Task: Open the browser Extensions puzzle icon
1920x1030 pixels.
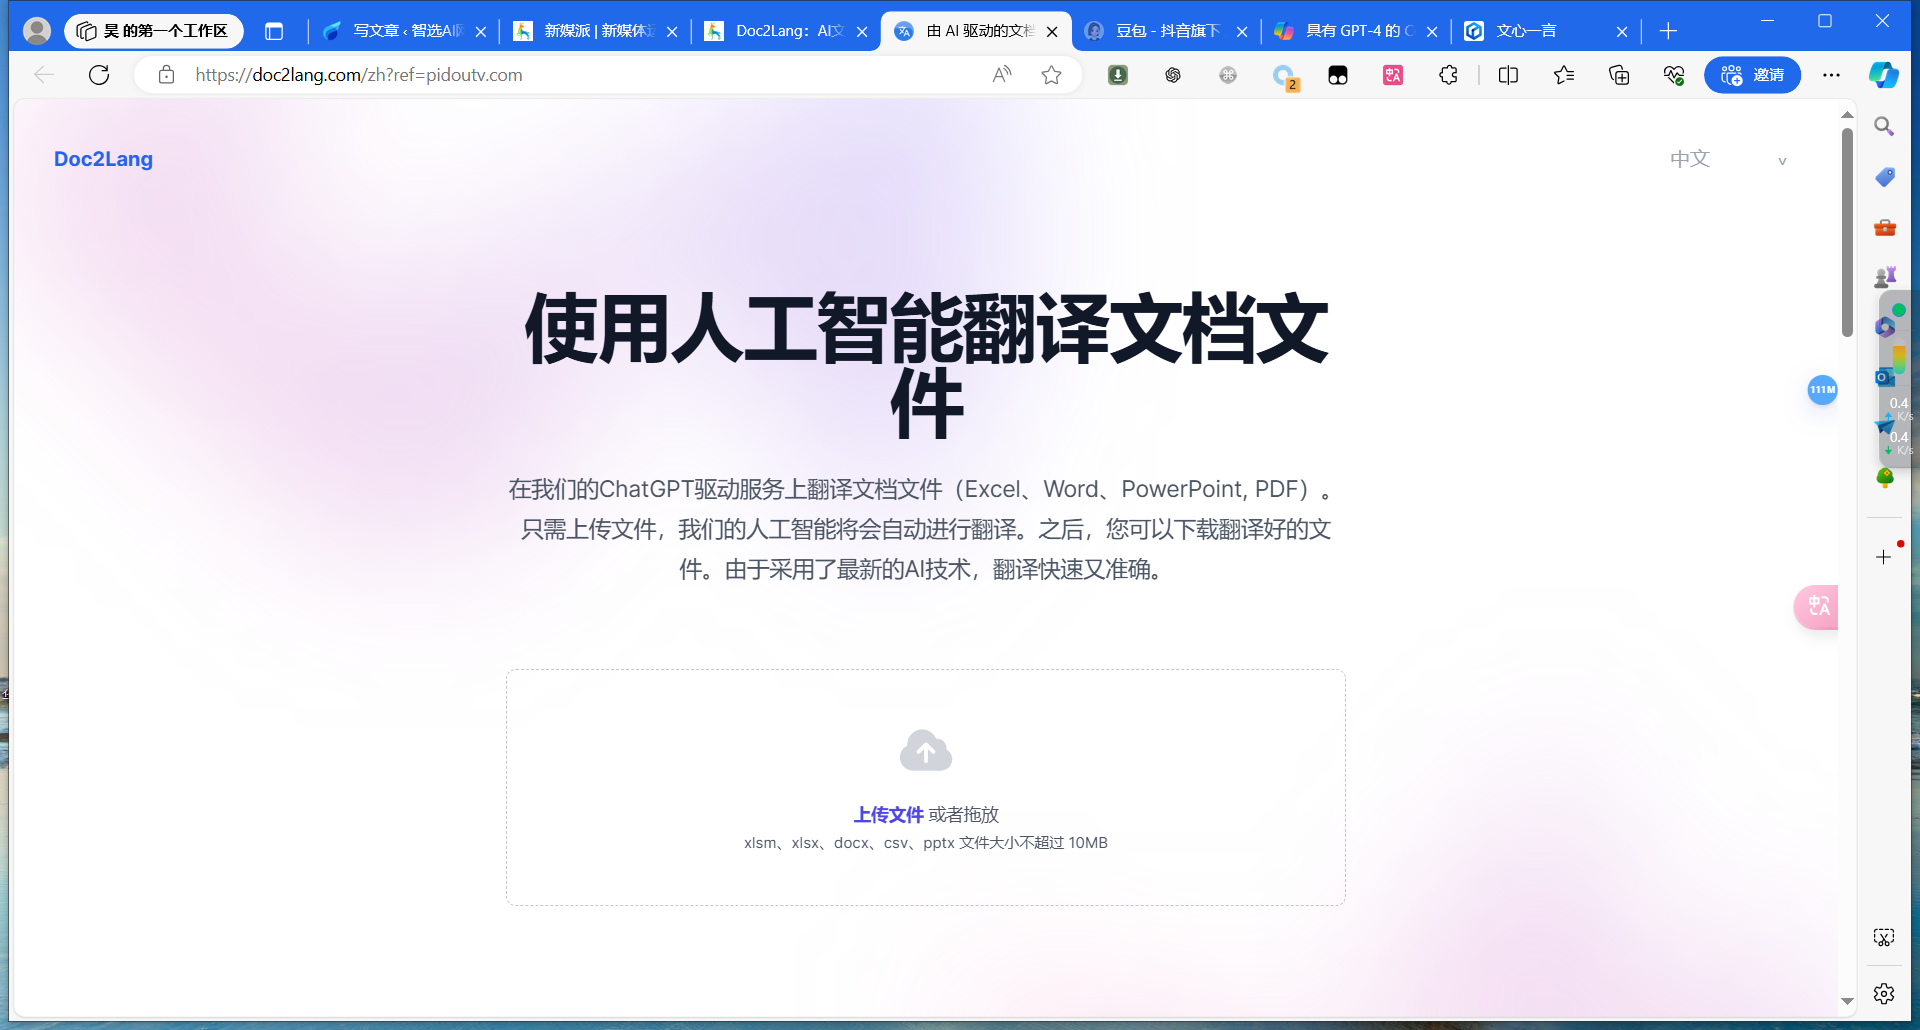Action: click(1448, 75)
